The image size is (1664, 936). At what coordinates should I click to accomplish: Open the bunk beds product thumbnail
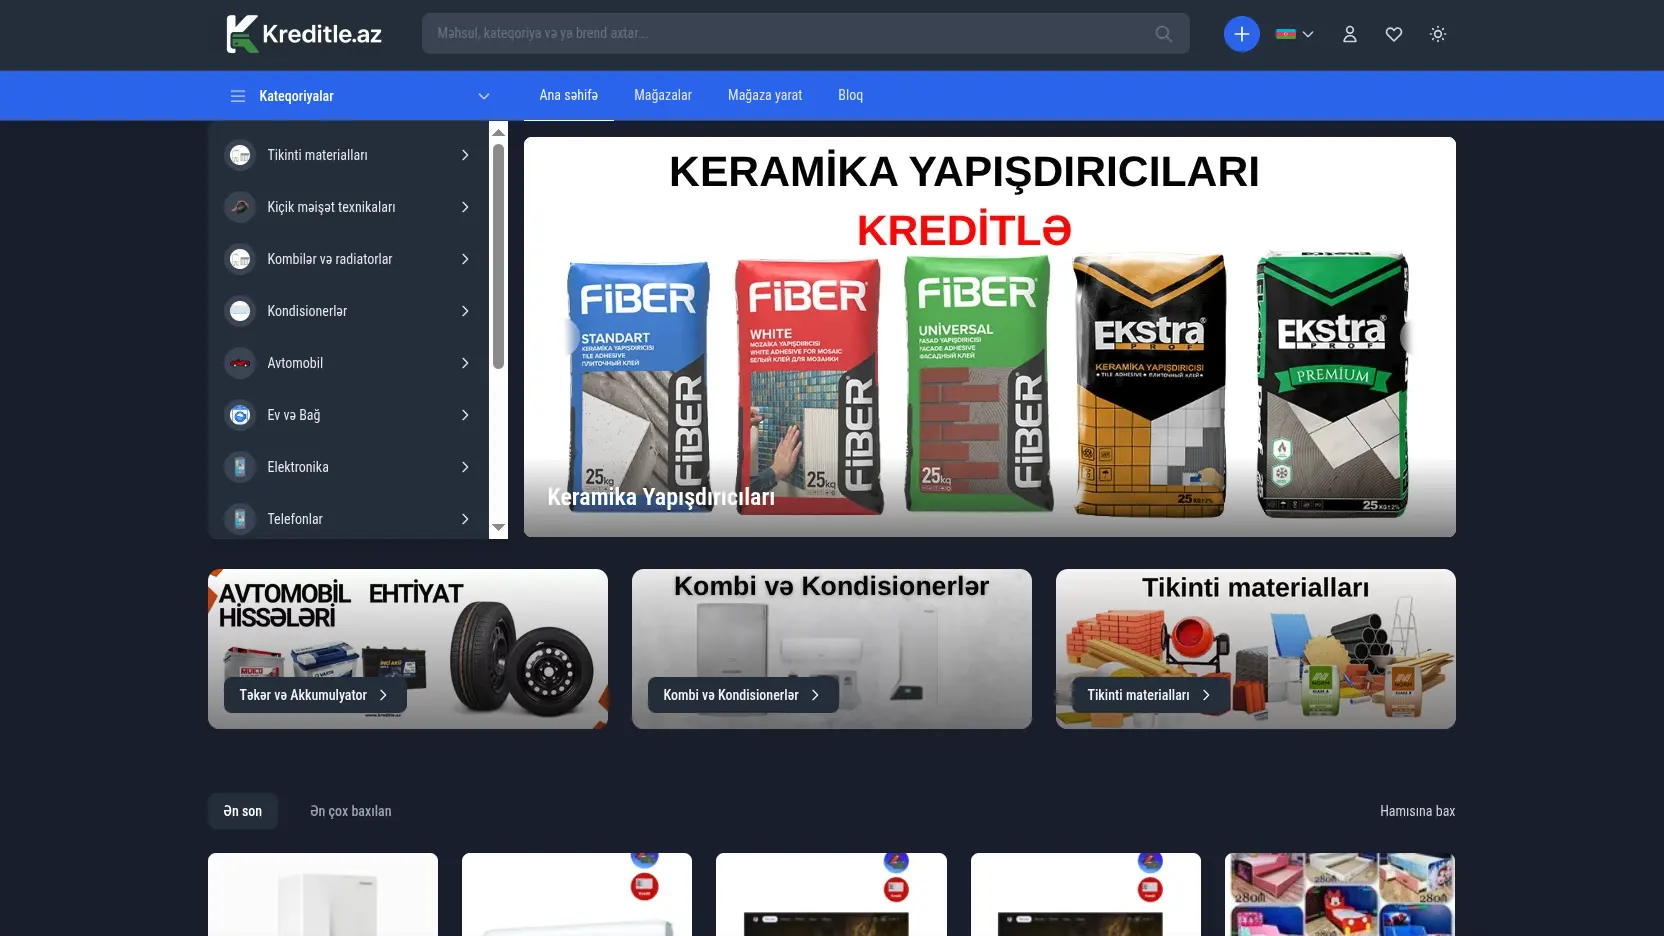[x=1340, y=894]
